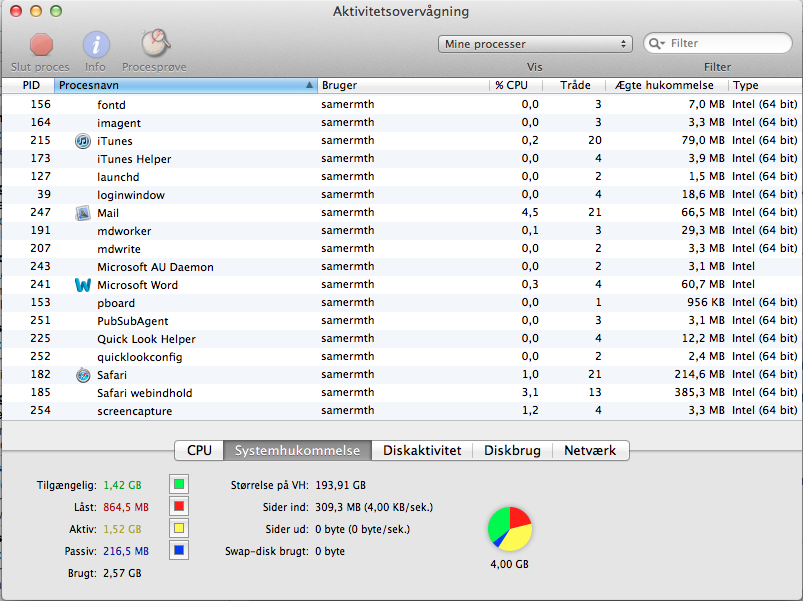Viewport: 803px width, 601px height.
Task: Select the loginwindow process
Action: [402, 195]
